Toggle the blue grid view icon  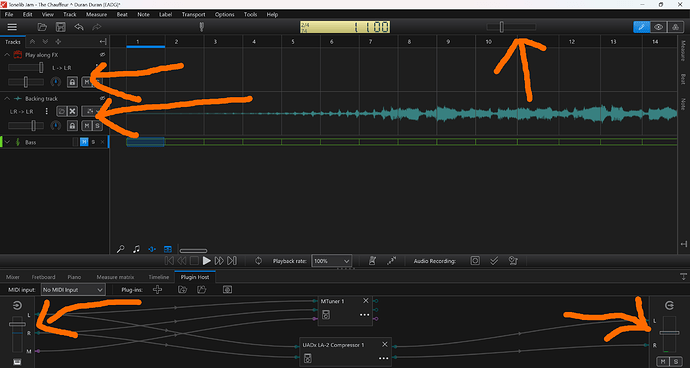coord(168,250)
